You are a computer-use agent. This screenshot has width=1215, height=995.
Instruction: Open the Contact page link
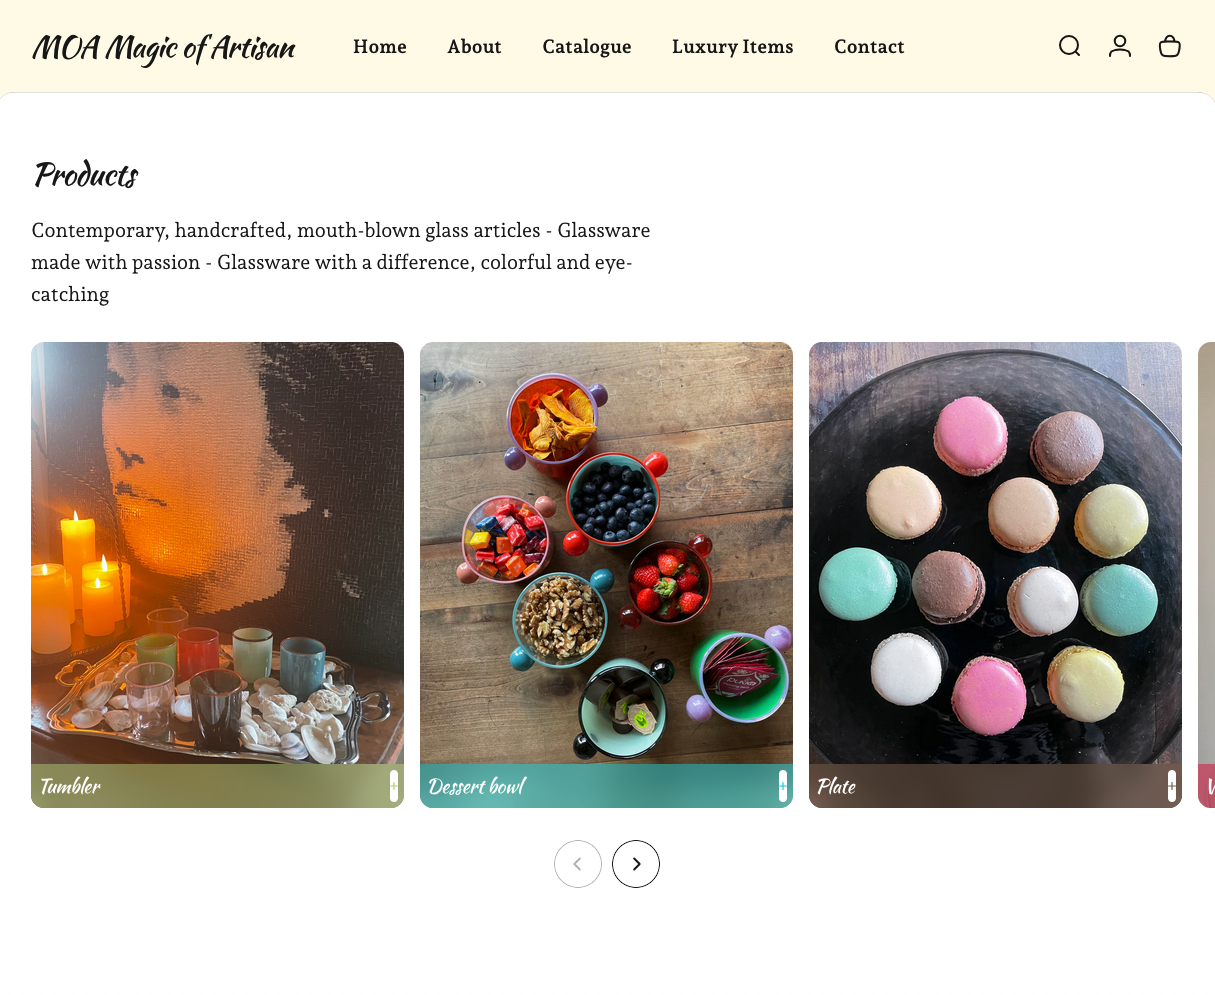[869, 47]
